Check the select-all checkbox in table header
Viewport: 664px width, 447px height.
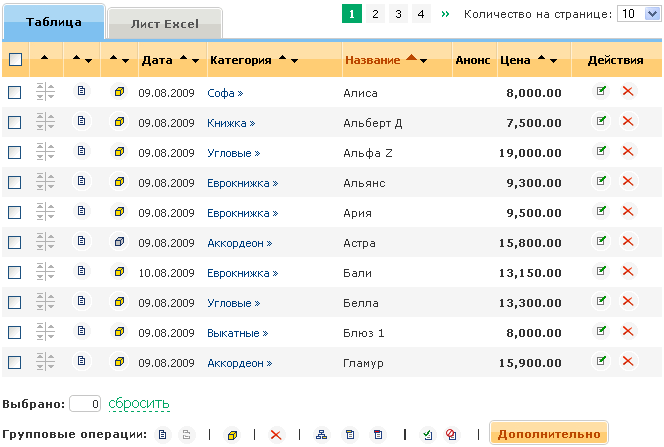coord(15,60)
